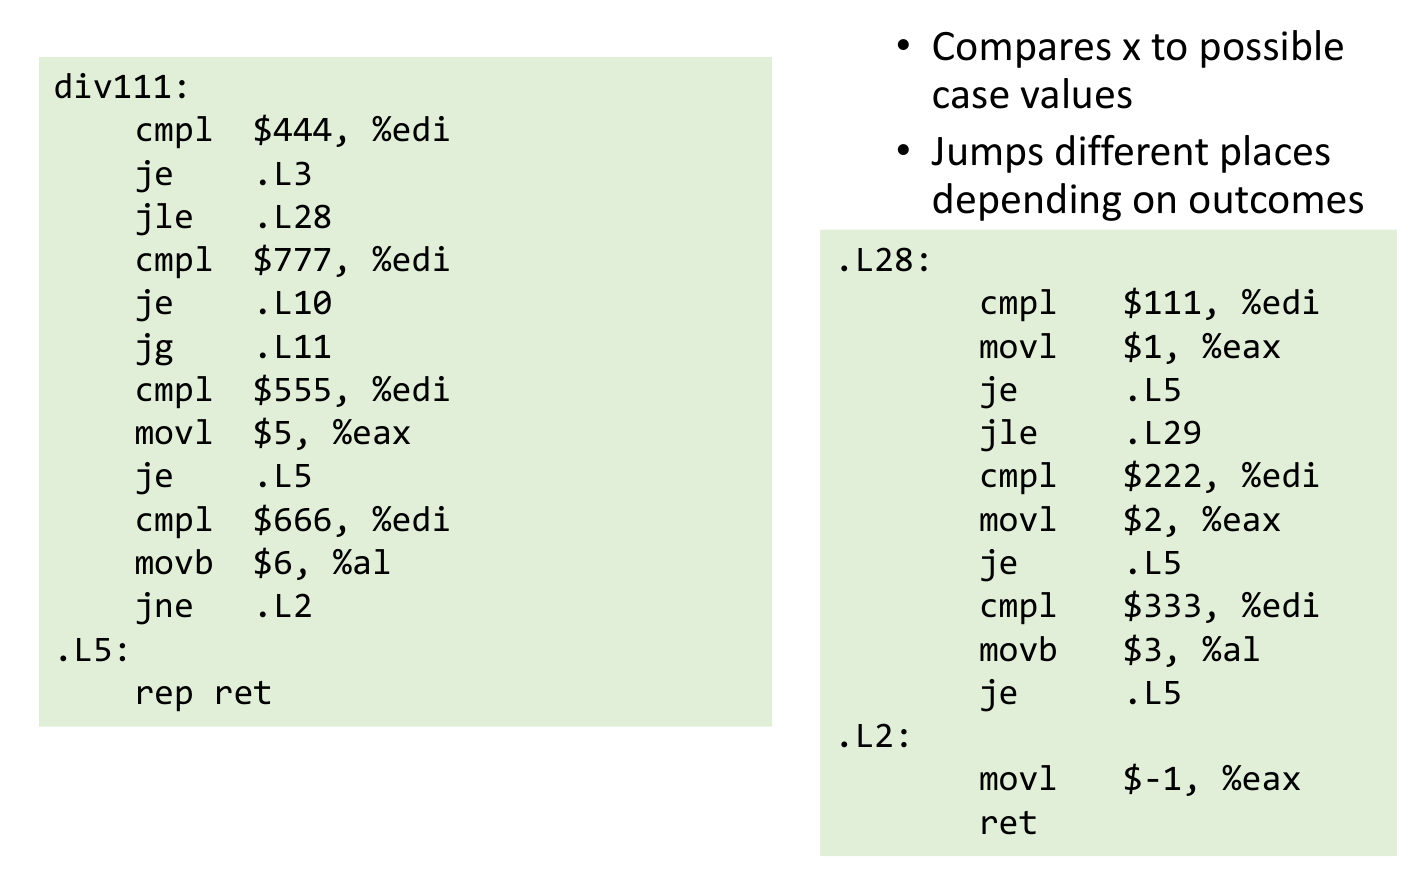Image resolution: width=1417 pixels, height=891 pixels.
Task: Click the cmpl $333, %edi instruction
Action: pos(1148,606)
